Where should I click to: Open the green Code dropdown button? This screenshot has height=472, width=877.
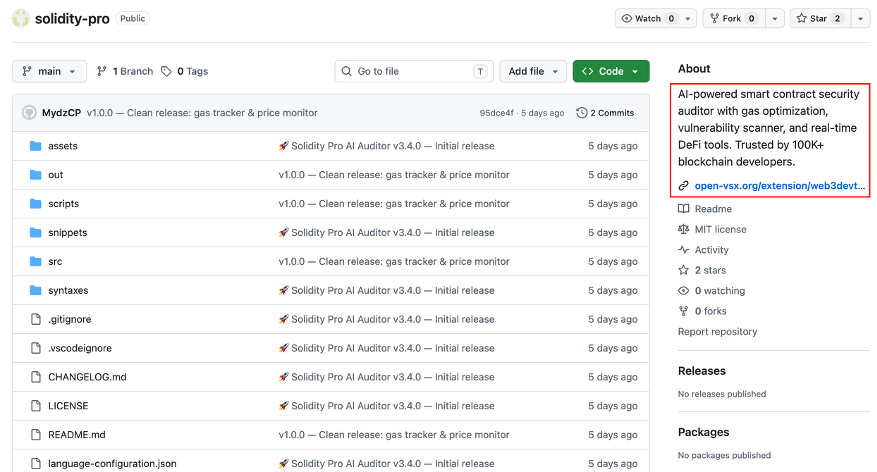pos(611,71)
